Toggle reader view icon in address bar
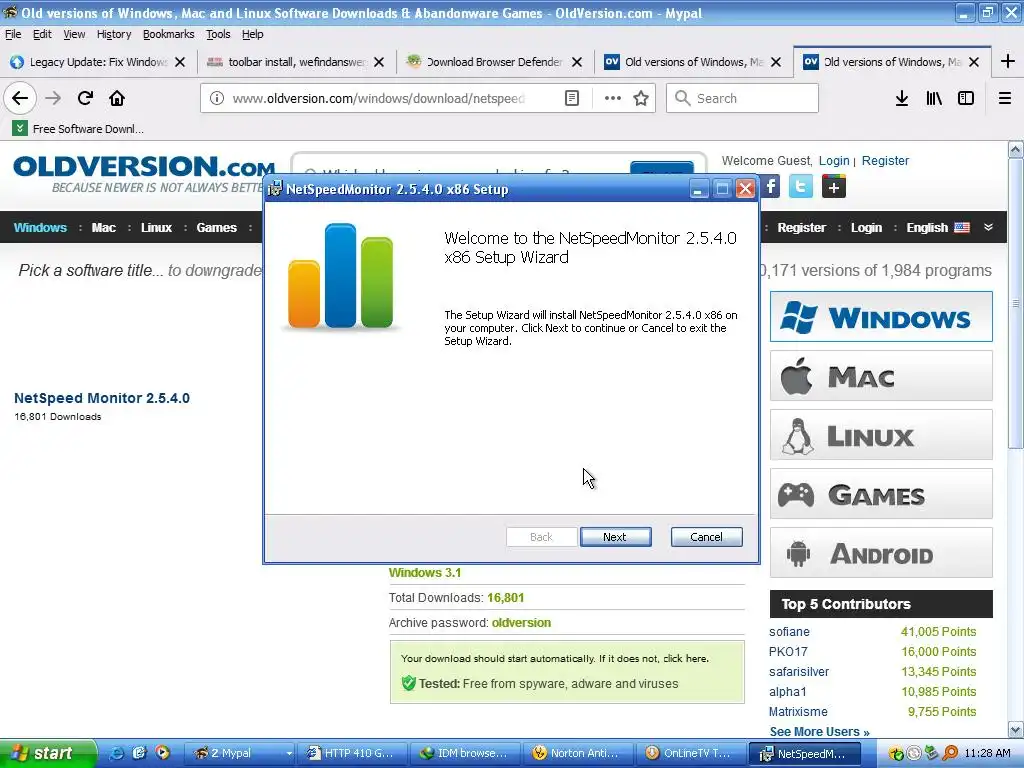The width and height of the screenshot is (1024, 768). [x=571, y=98]
